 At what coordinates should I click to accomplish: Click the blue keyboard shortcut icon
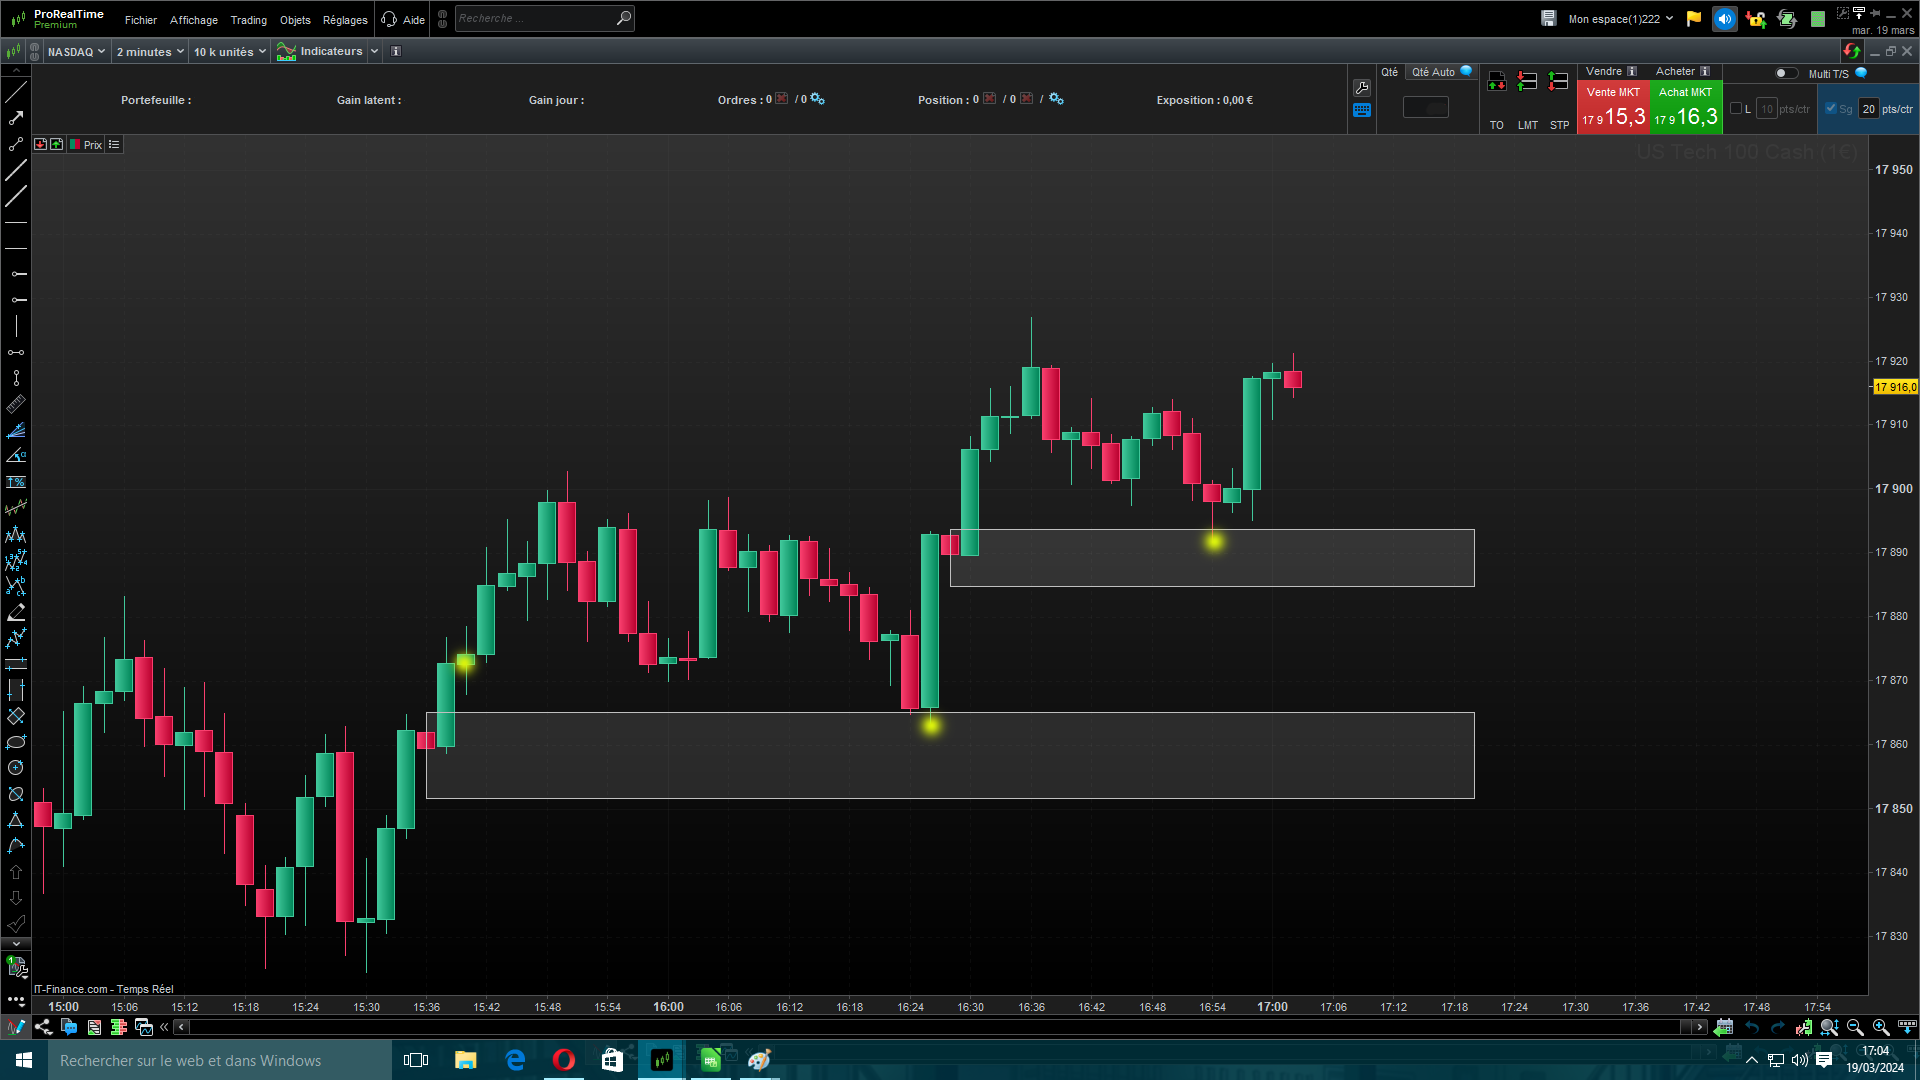1361,111
